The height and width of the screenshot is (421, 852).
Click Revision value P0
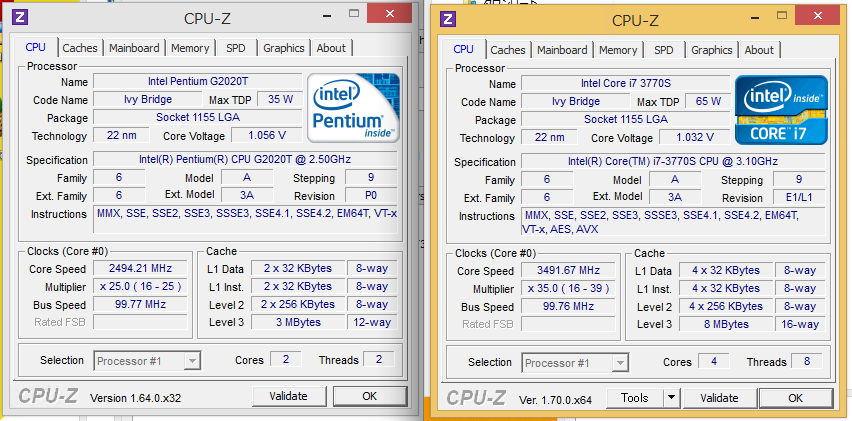pos(371,196)
